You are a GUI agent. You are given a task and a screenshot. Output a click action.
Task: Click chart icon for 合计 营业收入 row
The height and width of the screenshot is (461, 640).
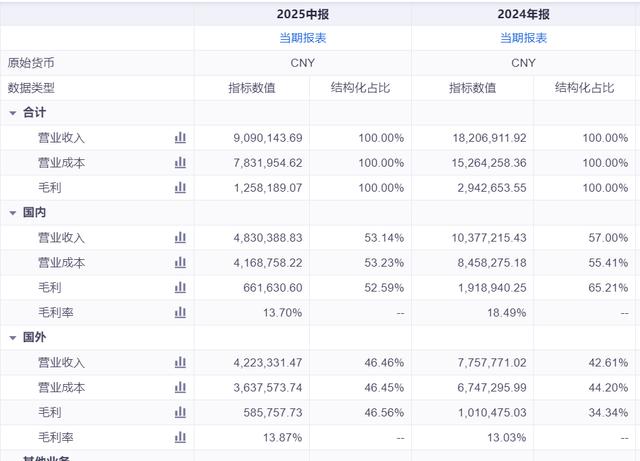[x=180, y=137]
